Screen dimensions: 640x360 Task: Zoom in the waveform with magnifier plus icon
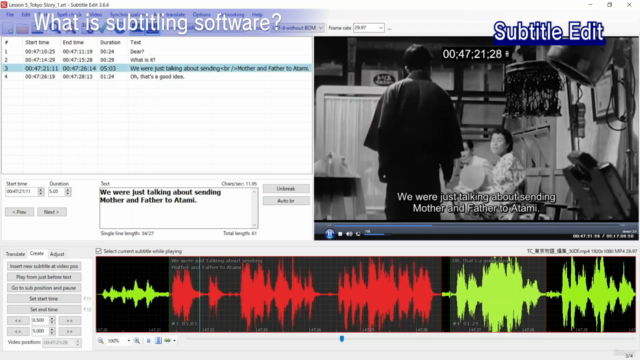[x=137, y=340]
